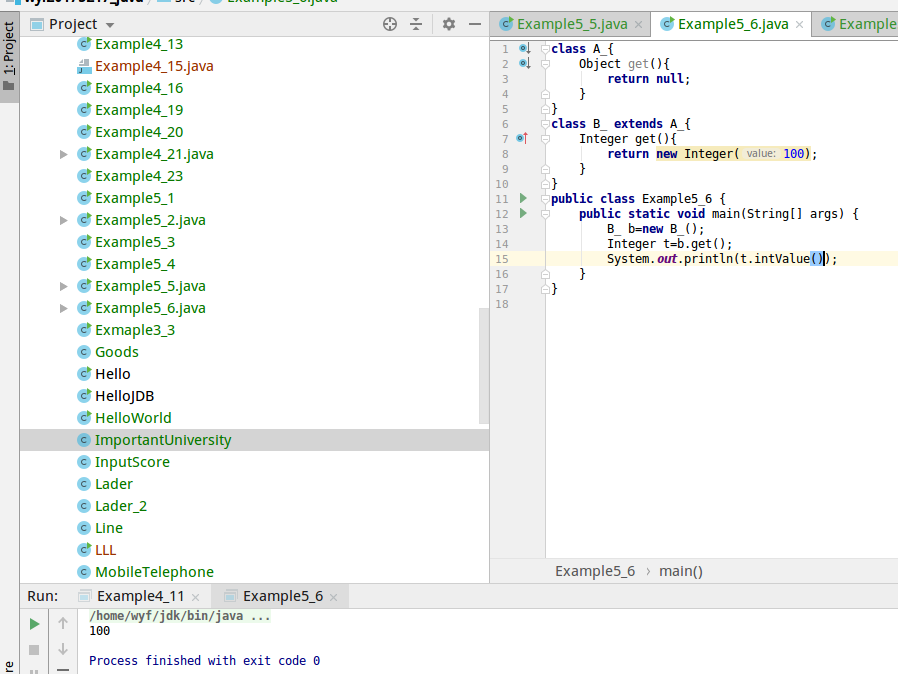Open InputScore class

(132, 462)
